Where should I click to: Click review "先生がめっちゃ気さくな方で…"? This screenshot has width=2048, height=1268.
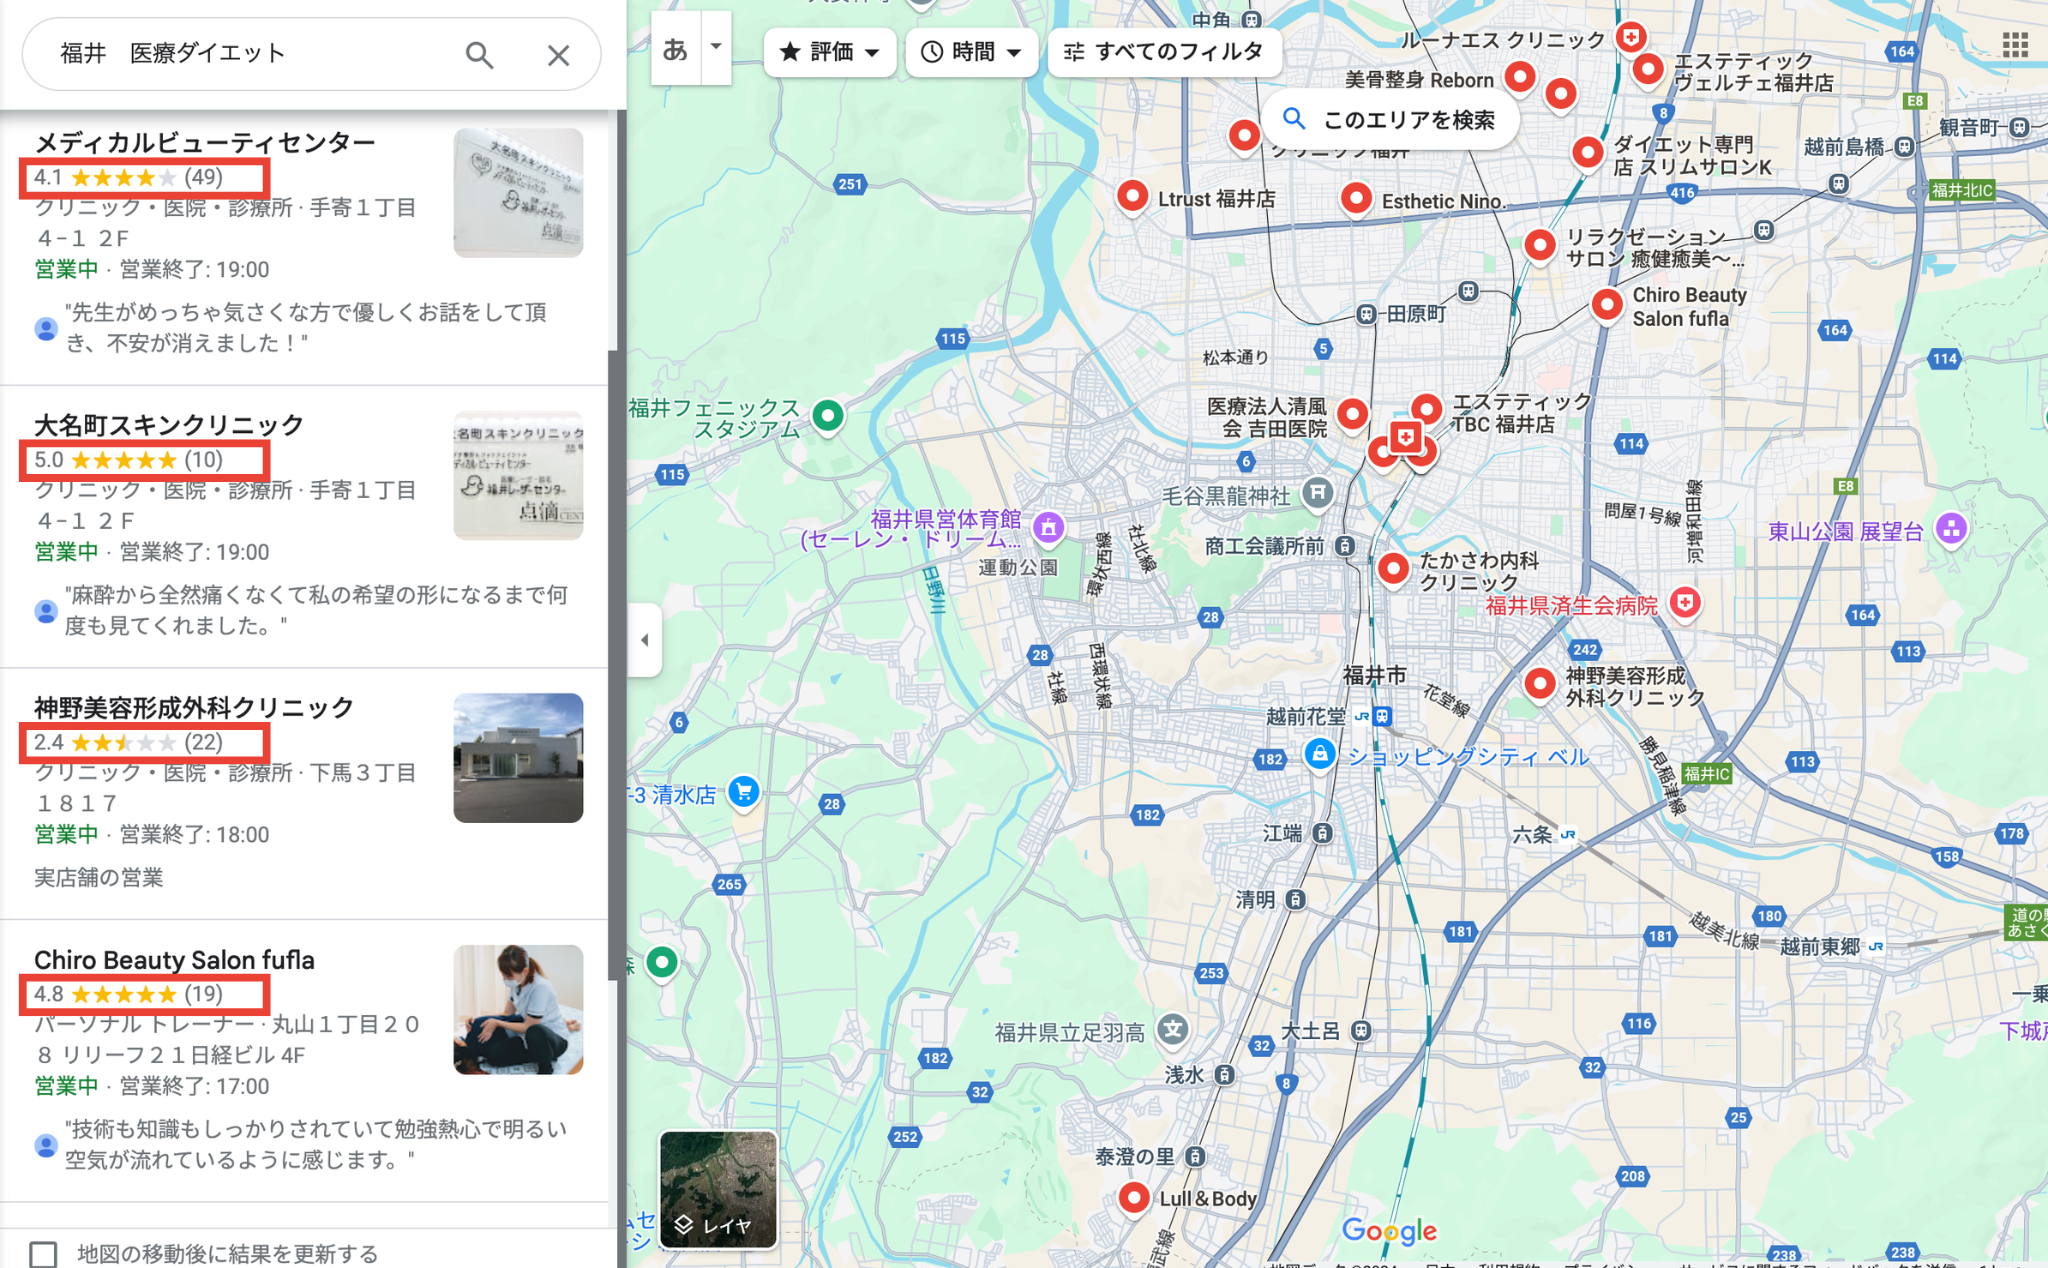306,328
